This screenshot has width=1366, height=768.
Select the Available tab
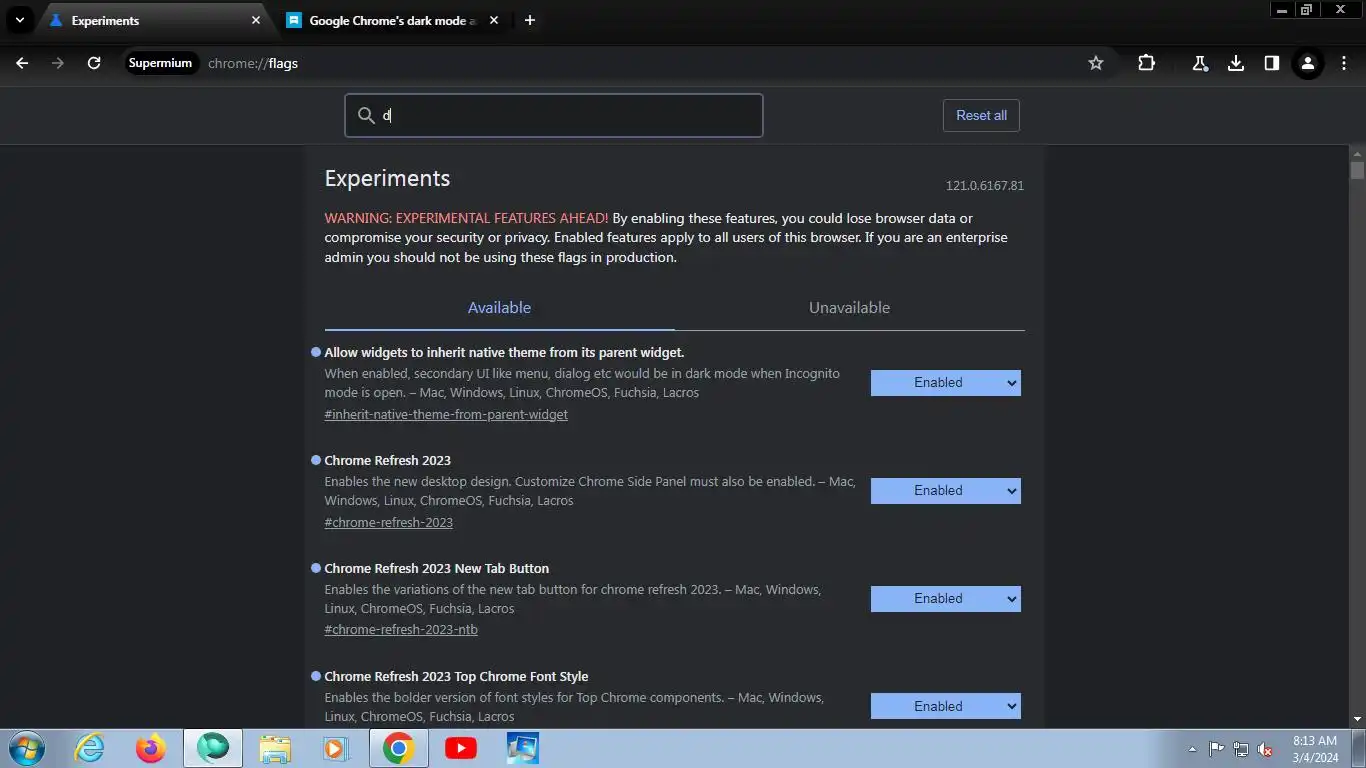pyautogui.click(x=499, y=308)
